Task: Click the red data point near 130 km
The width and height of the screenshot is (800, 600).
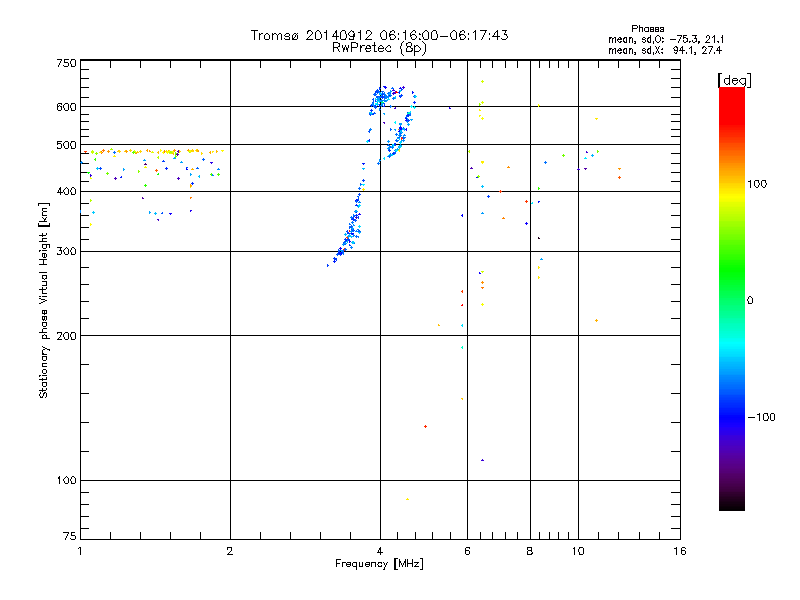Action: (x=426, y=427)
